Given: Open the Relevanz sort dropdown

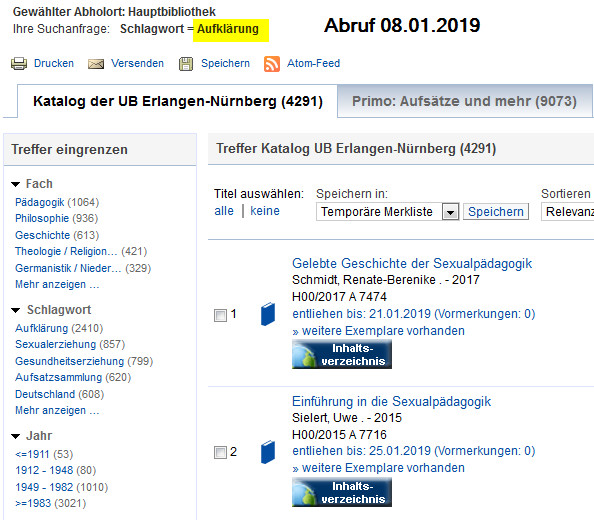Looking at the screenshot, I should tap(567, 212).
